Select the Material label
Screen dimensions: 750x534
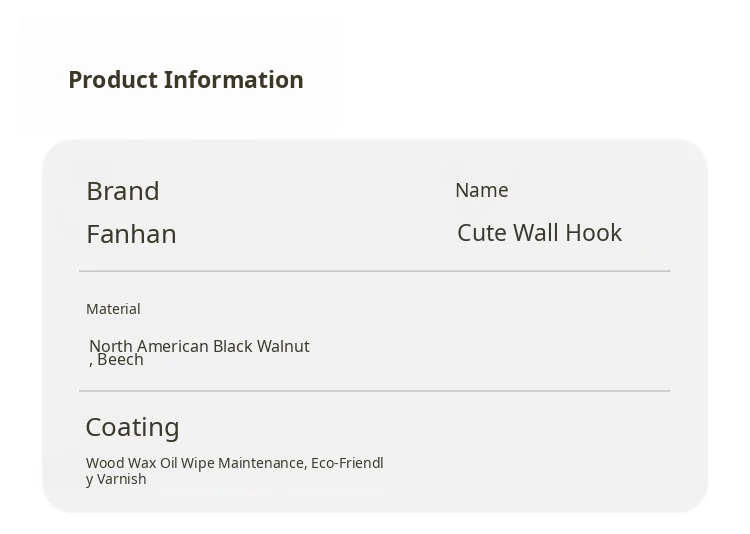click(113, 309)
